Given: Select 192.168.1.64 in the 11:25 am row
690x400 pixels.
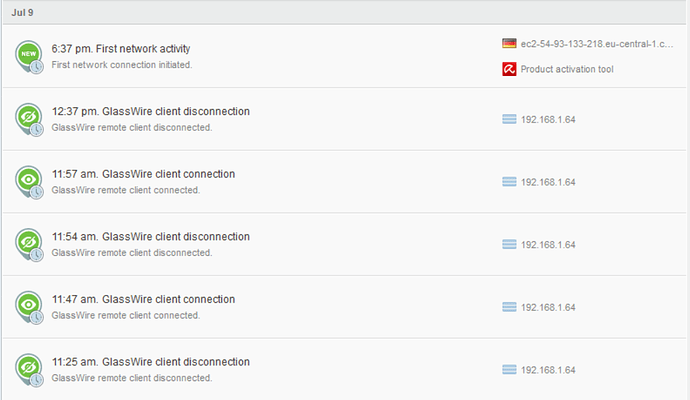Looking at the screenshot, I should (548, 369).
